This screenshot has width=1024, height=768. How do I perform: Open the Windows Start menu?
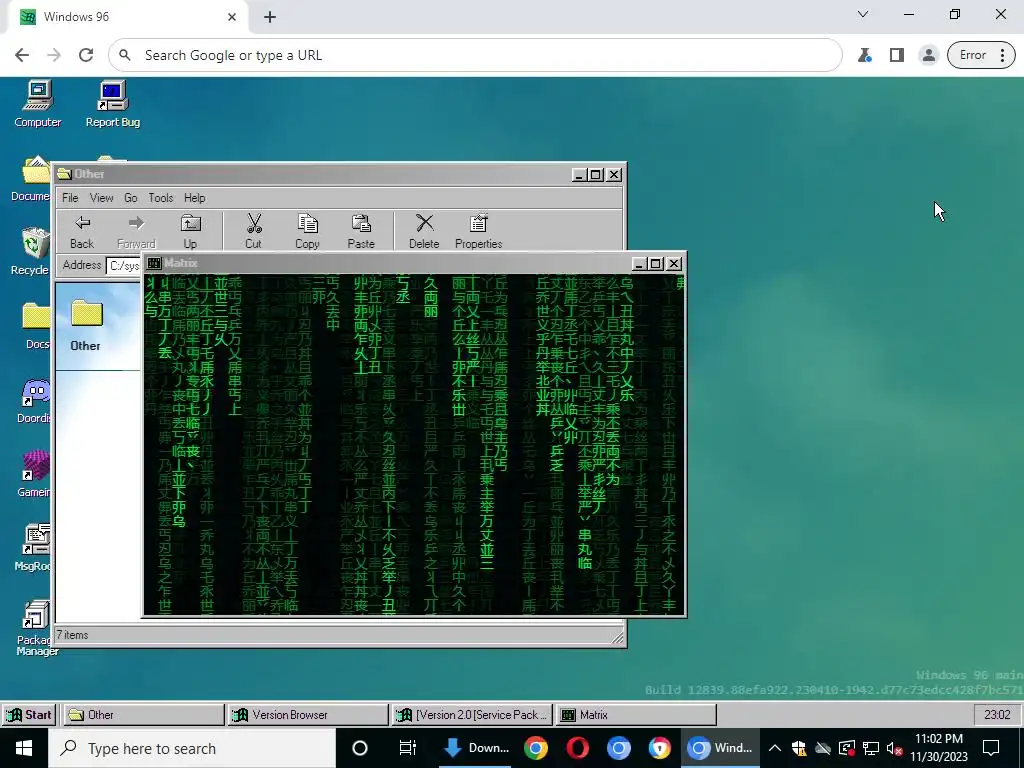point(24,748)
